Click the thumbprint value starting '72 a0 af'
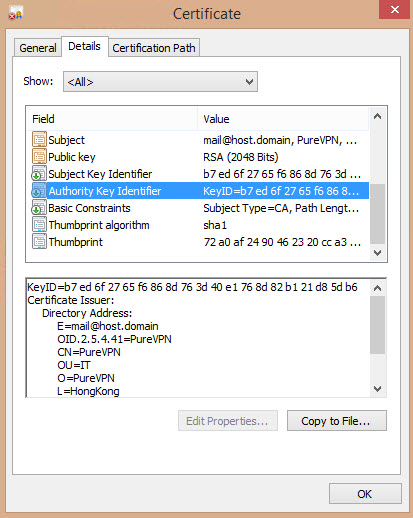 click(x=282, y=242)
